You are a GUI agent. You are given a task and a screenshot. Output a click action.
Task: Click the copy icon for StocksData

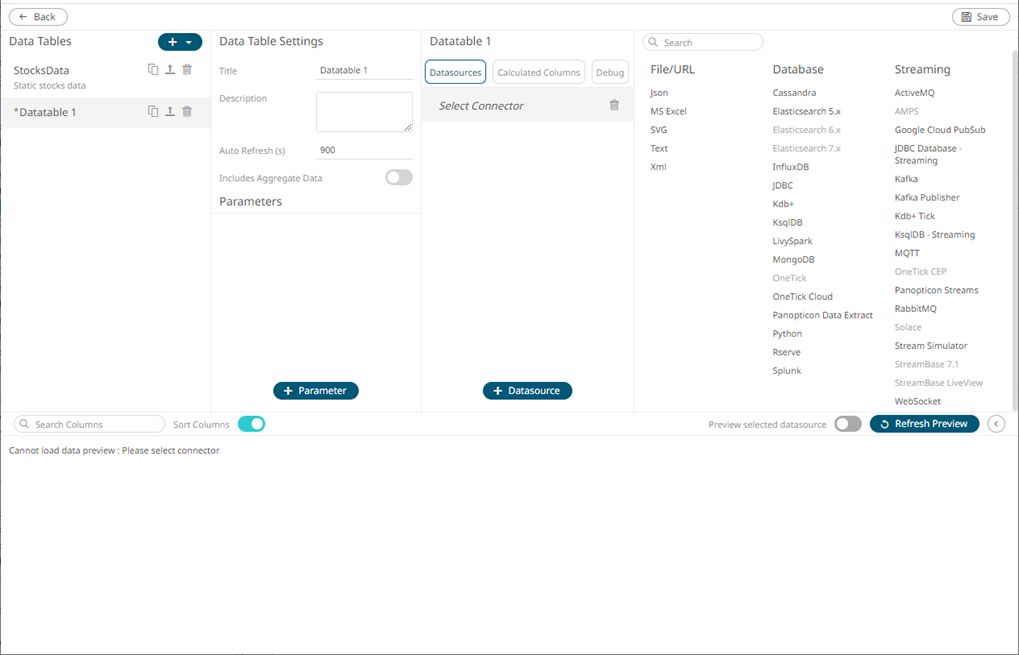[153, 70]
